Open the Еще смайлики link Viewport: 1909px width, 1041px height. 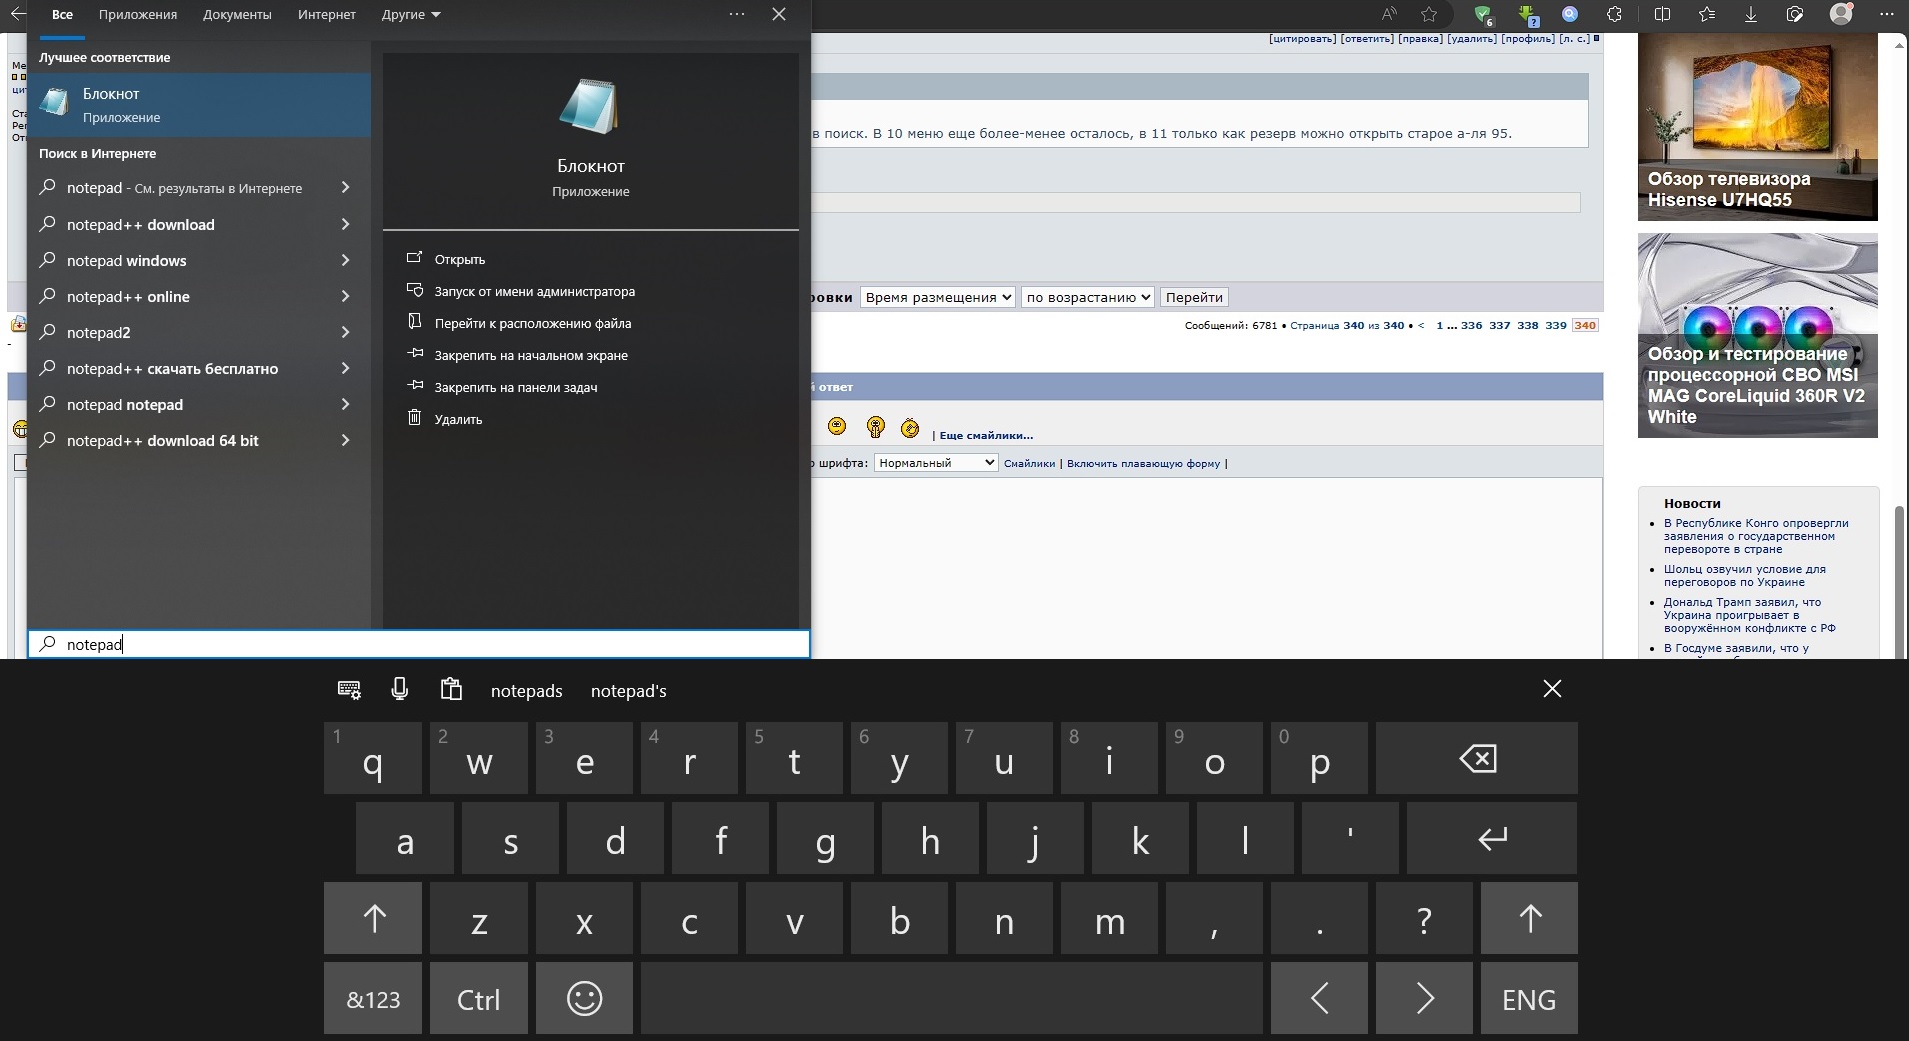986,435
